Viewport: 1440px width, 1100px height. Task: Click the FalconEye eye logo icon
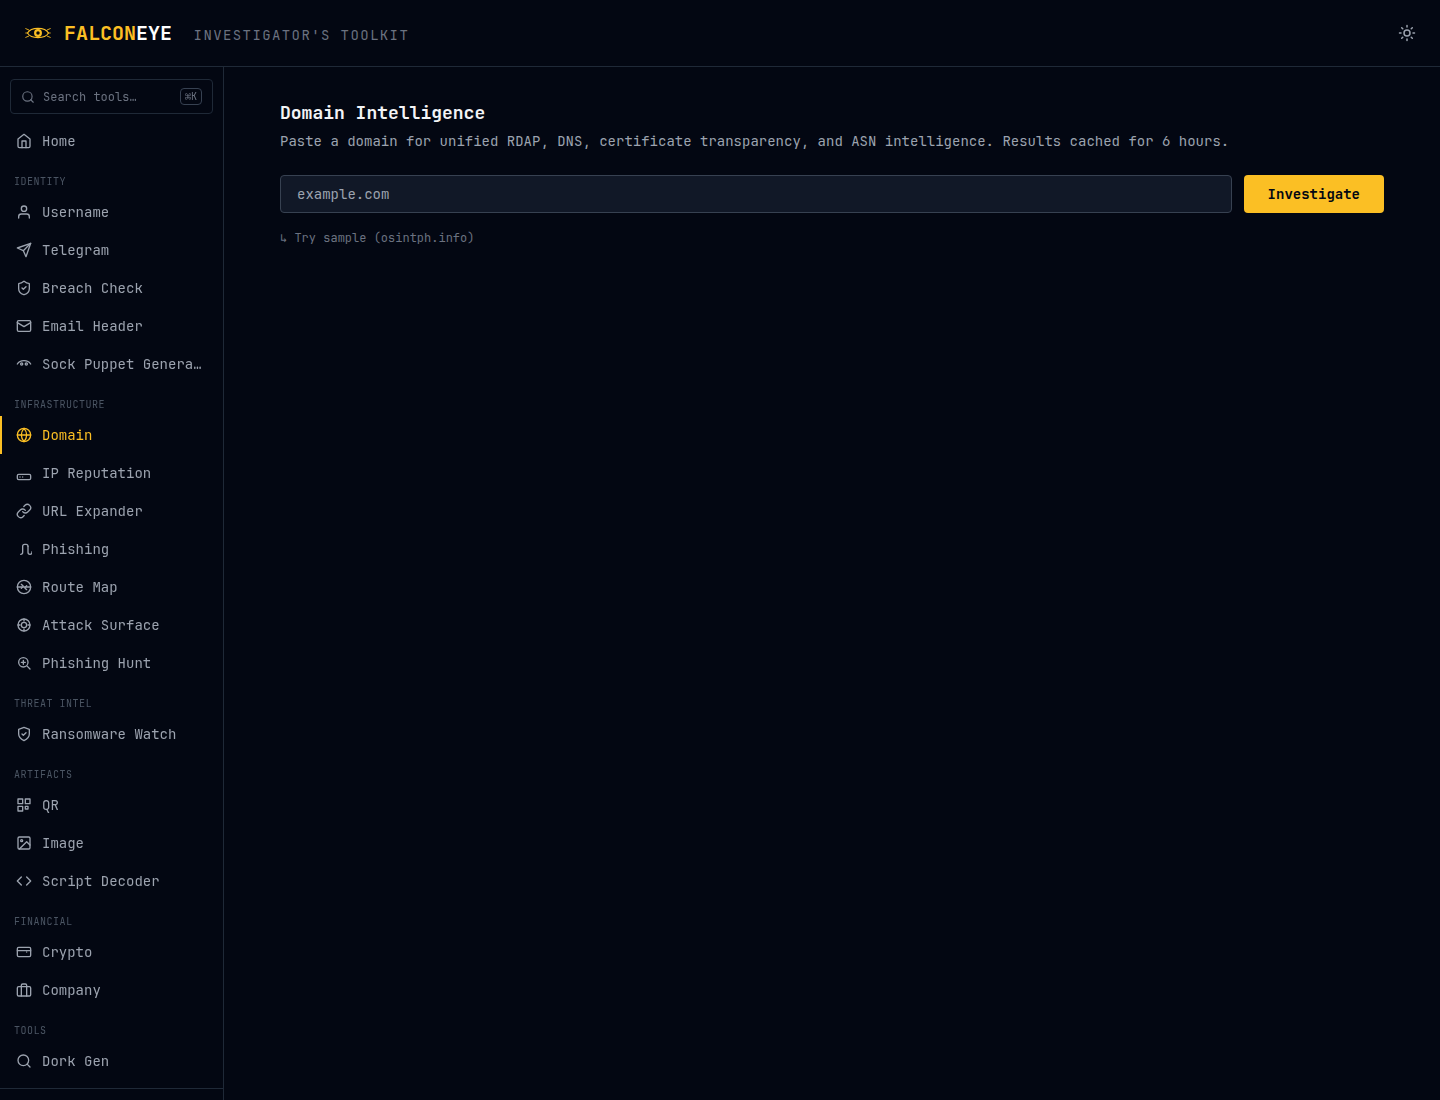point(38,33)
